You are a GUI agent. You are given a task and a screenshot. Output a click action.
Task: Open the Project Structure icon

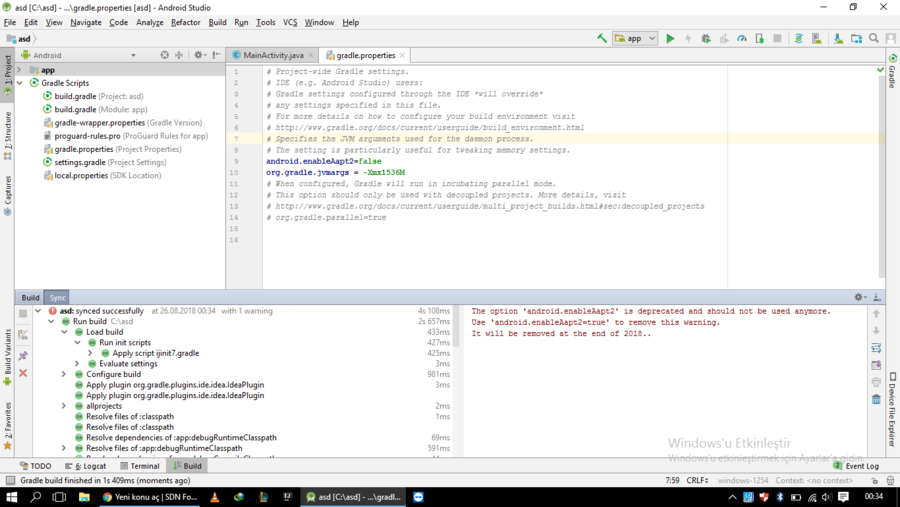click(x=856, y=38)
